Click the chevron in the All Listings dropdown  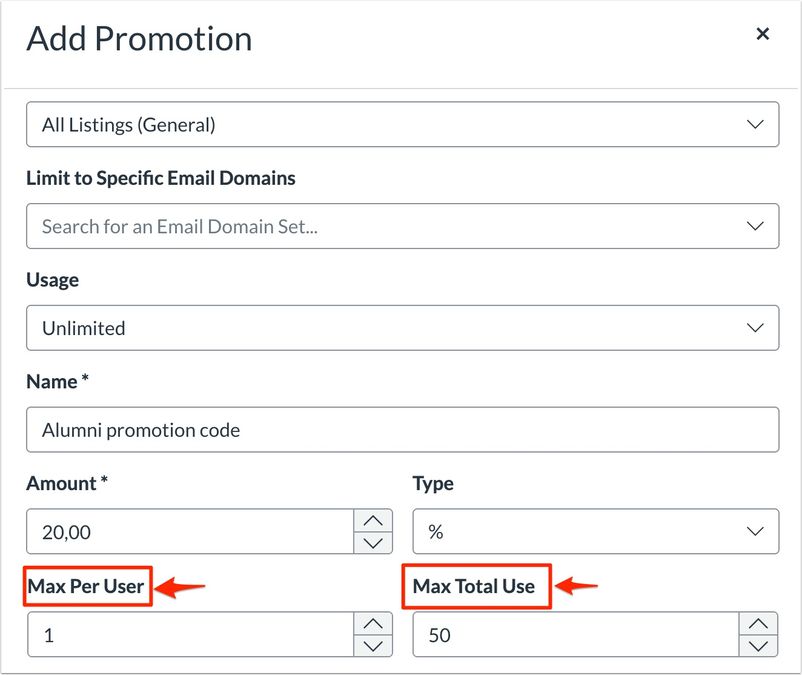click(756, 125)
